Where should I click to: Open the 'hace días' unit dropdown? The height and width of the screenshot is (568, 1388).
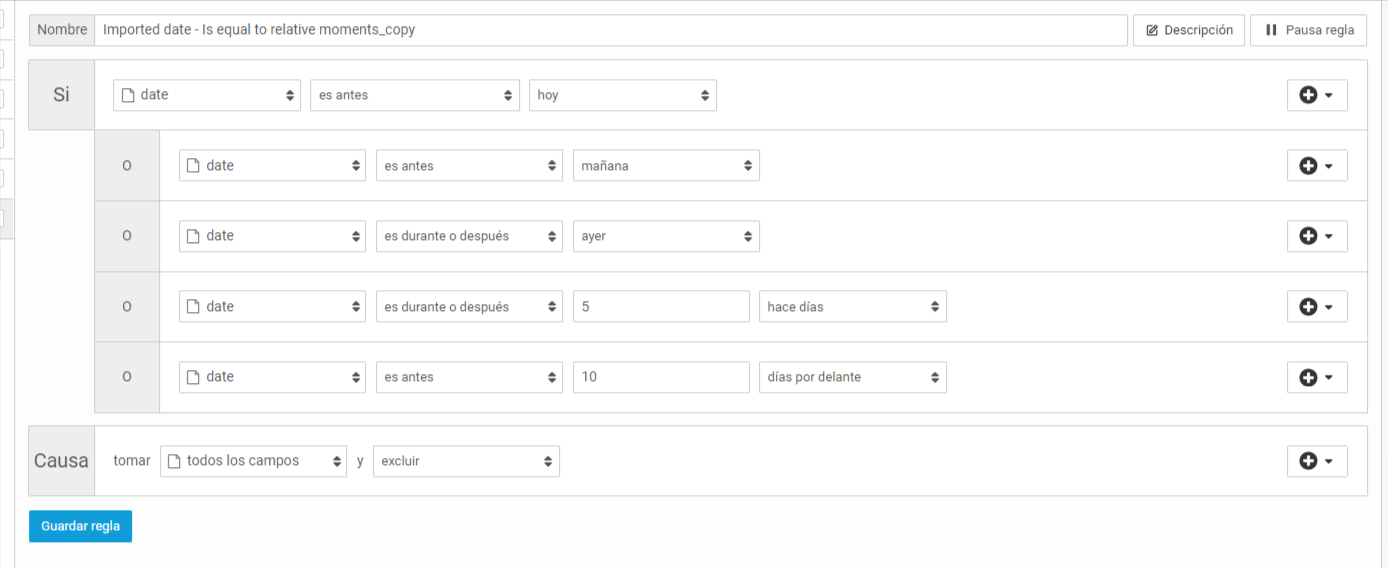[x=853, y=307]
